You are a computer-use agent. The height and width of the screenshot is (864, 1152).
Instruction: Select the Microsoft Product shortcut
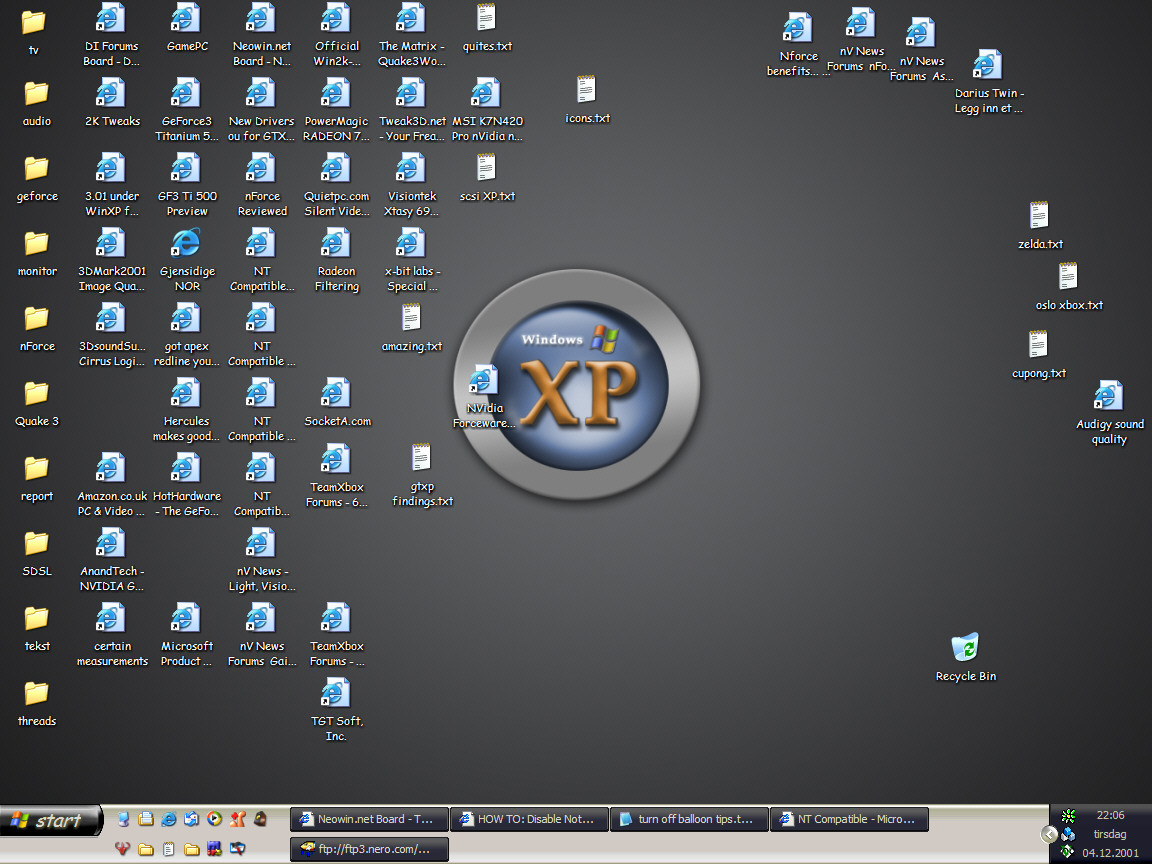187,635
